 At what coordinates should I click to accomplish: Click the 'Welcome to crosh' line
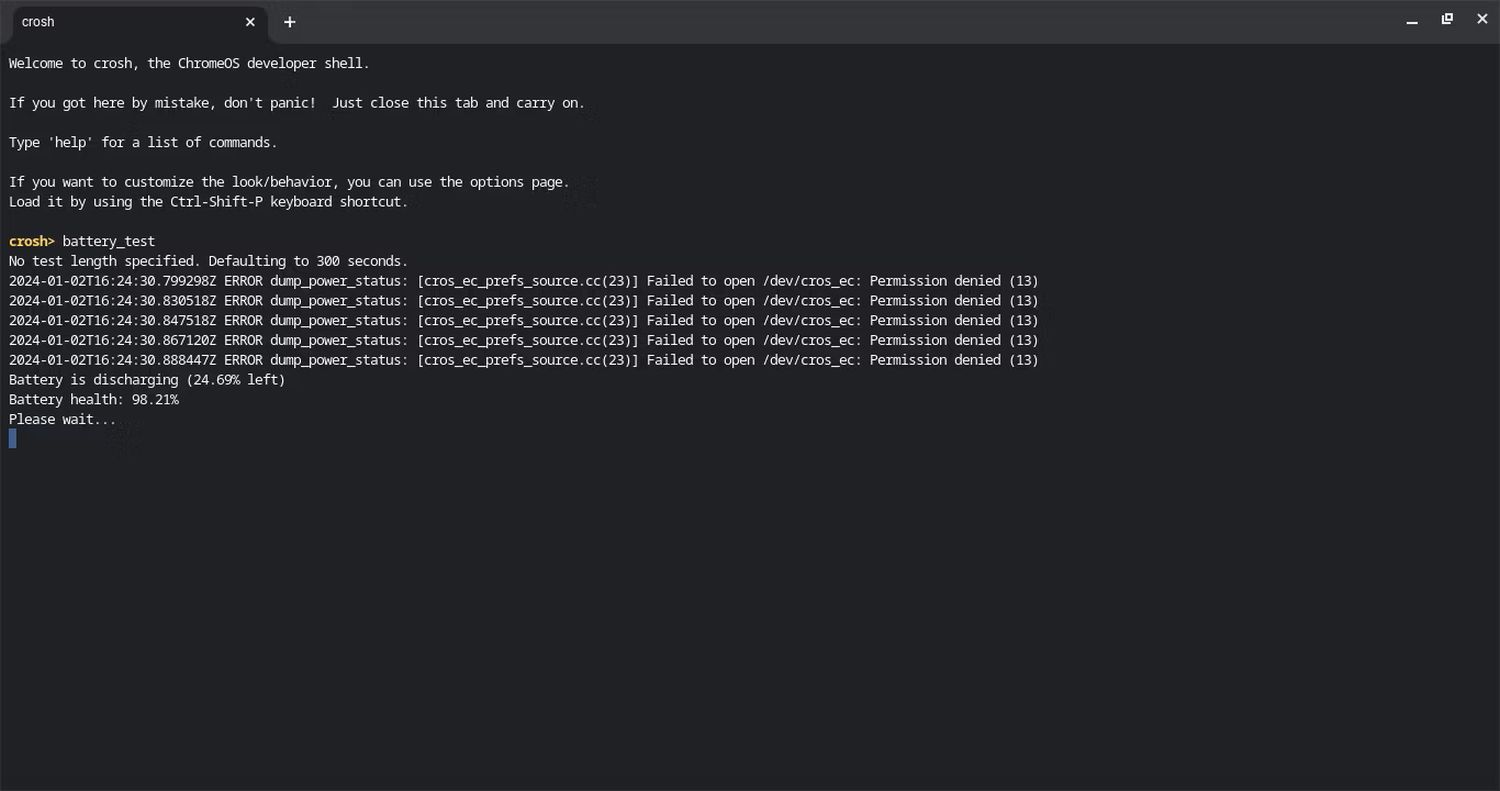click(189, 63)
